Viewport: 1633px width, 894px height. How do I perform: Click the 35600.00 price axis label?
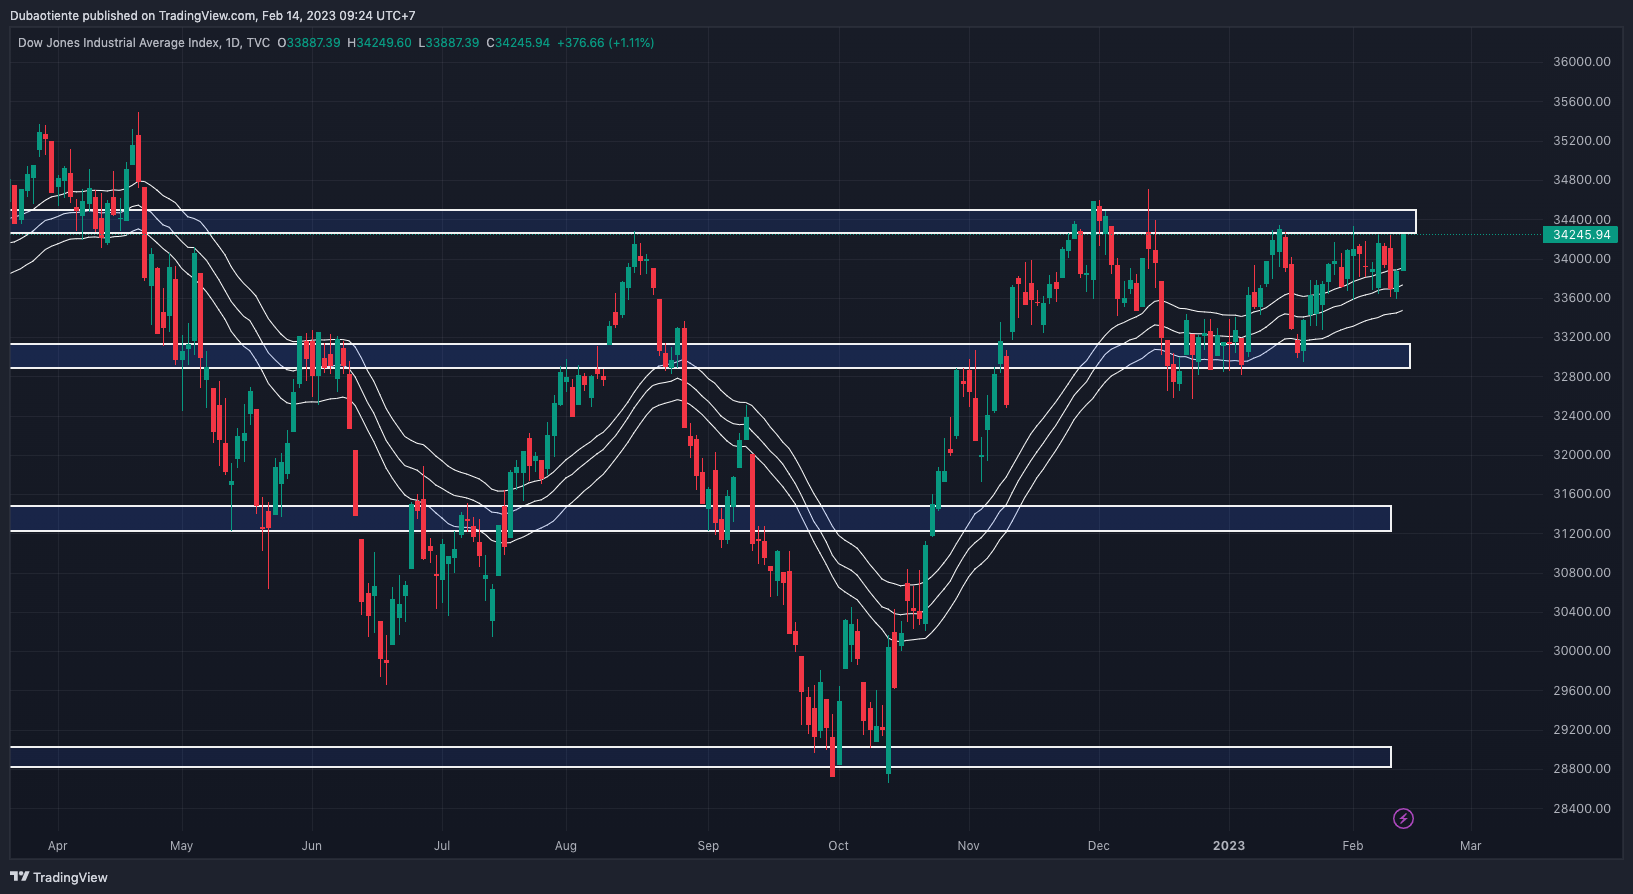pos(1581,102)
